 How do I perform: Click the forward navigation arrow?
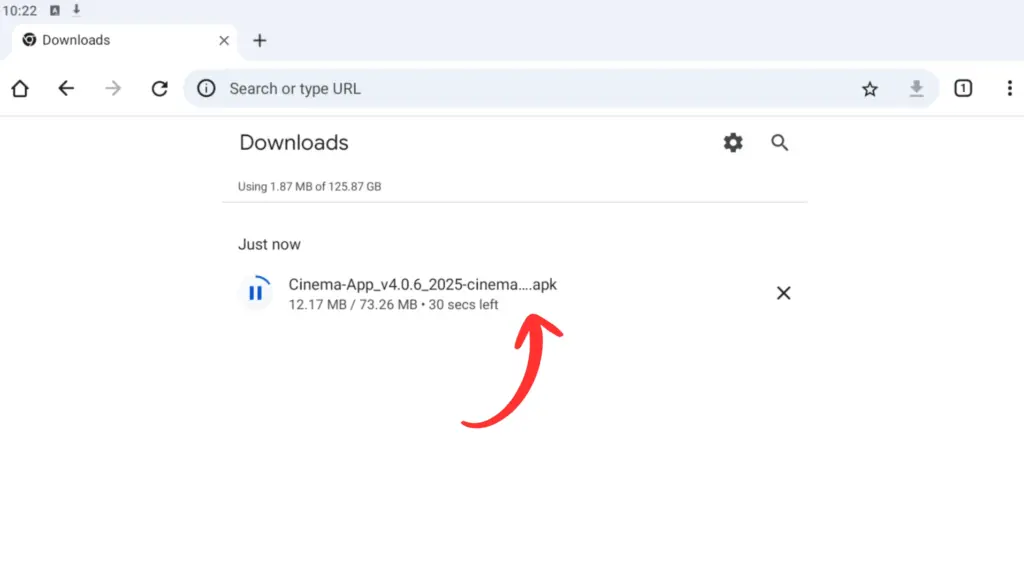(113, 89)
